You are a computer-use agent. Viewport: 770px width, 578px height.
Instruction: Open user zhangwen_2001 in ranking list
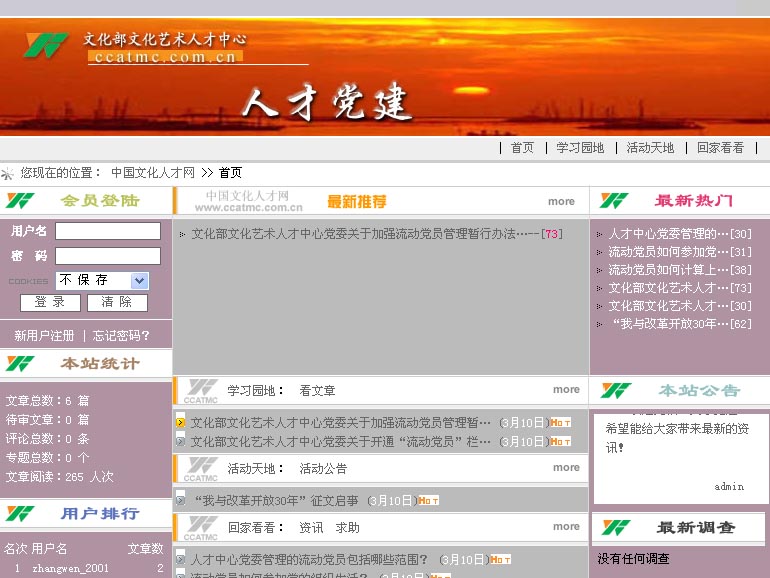point(70,569)
